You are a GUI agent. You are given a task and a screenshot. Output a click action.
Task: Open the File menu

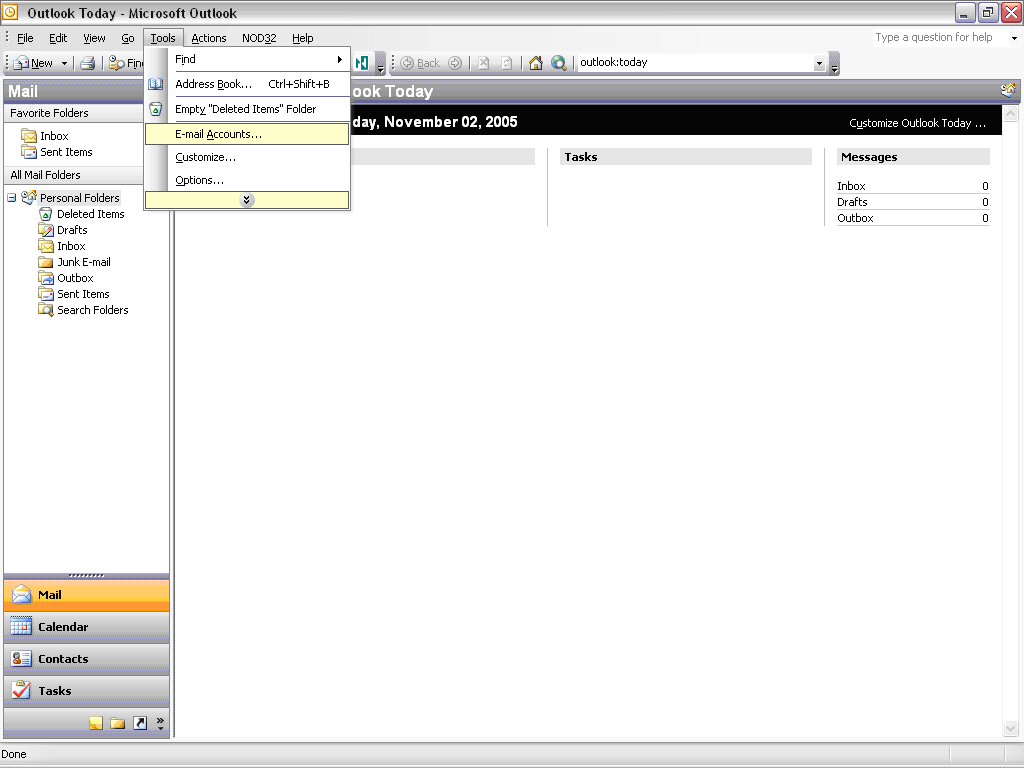click(25, 38)
